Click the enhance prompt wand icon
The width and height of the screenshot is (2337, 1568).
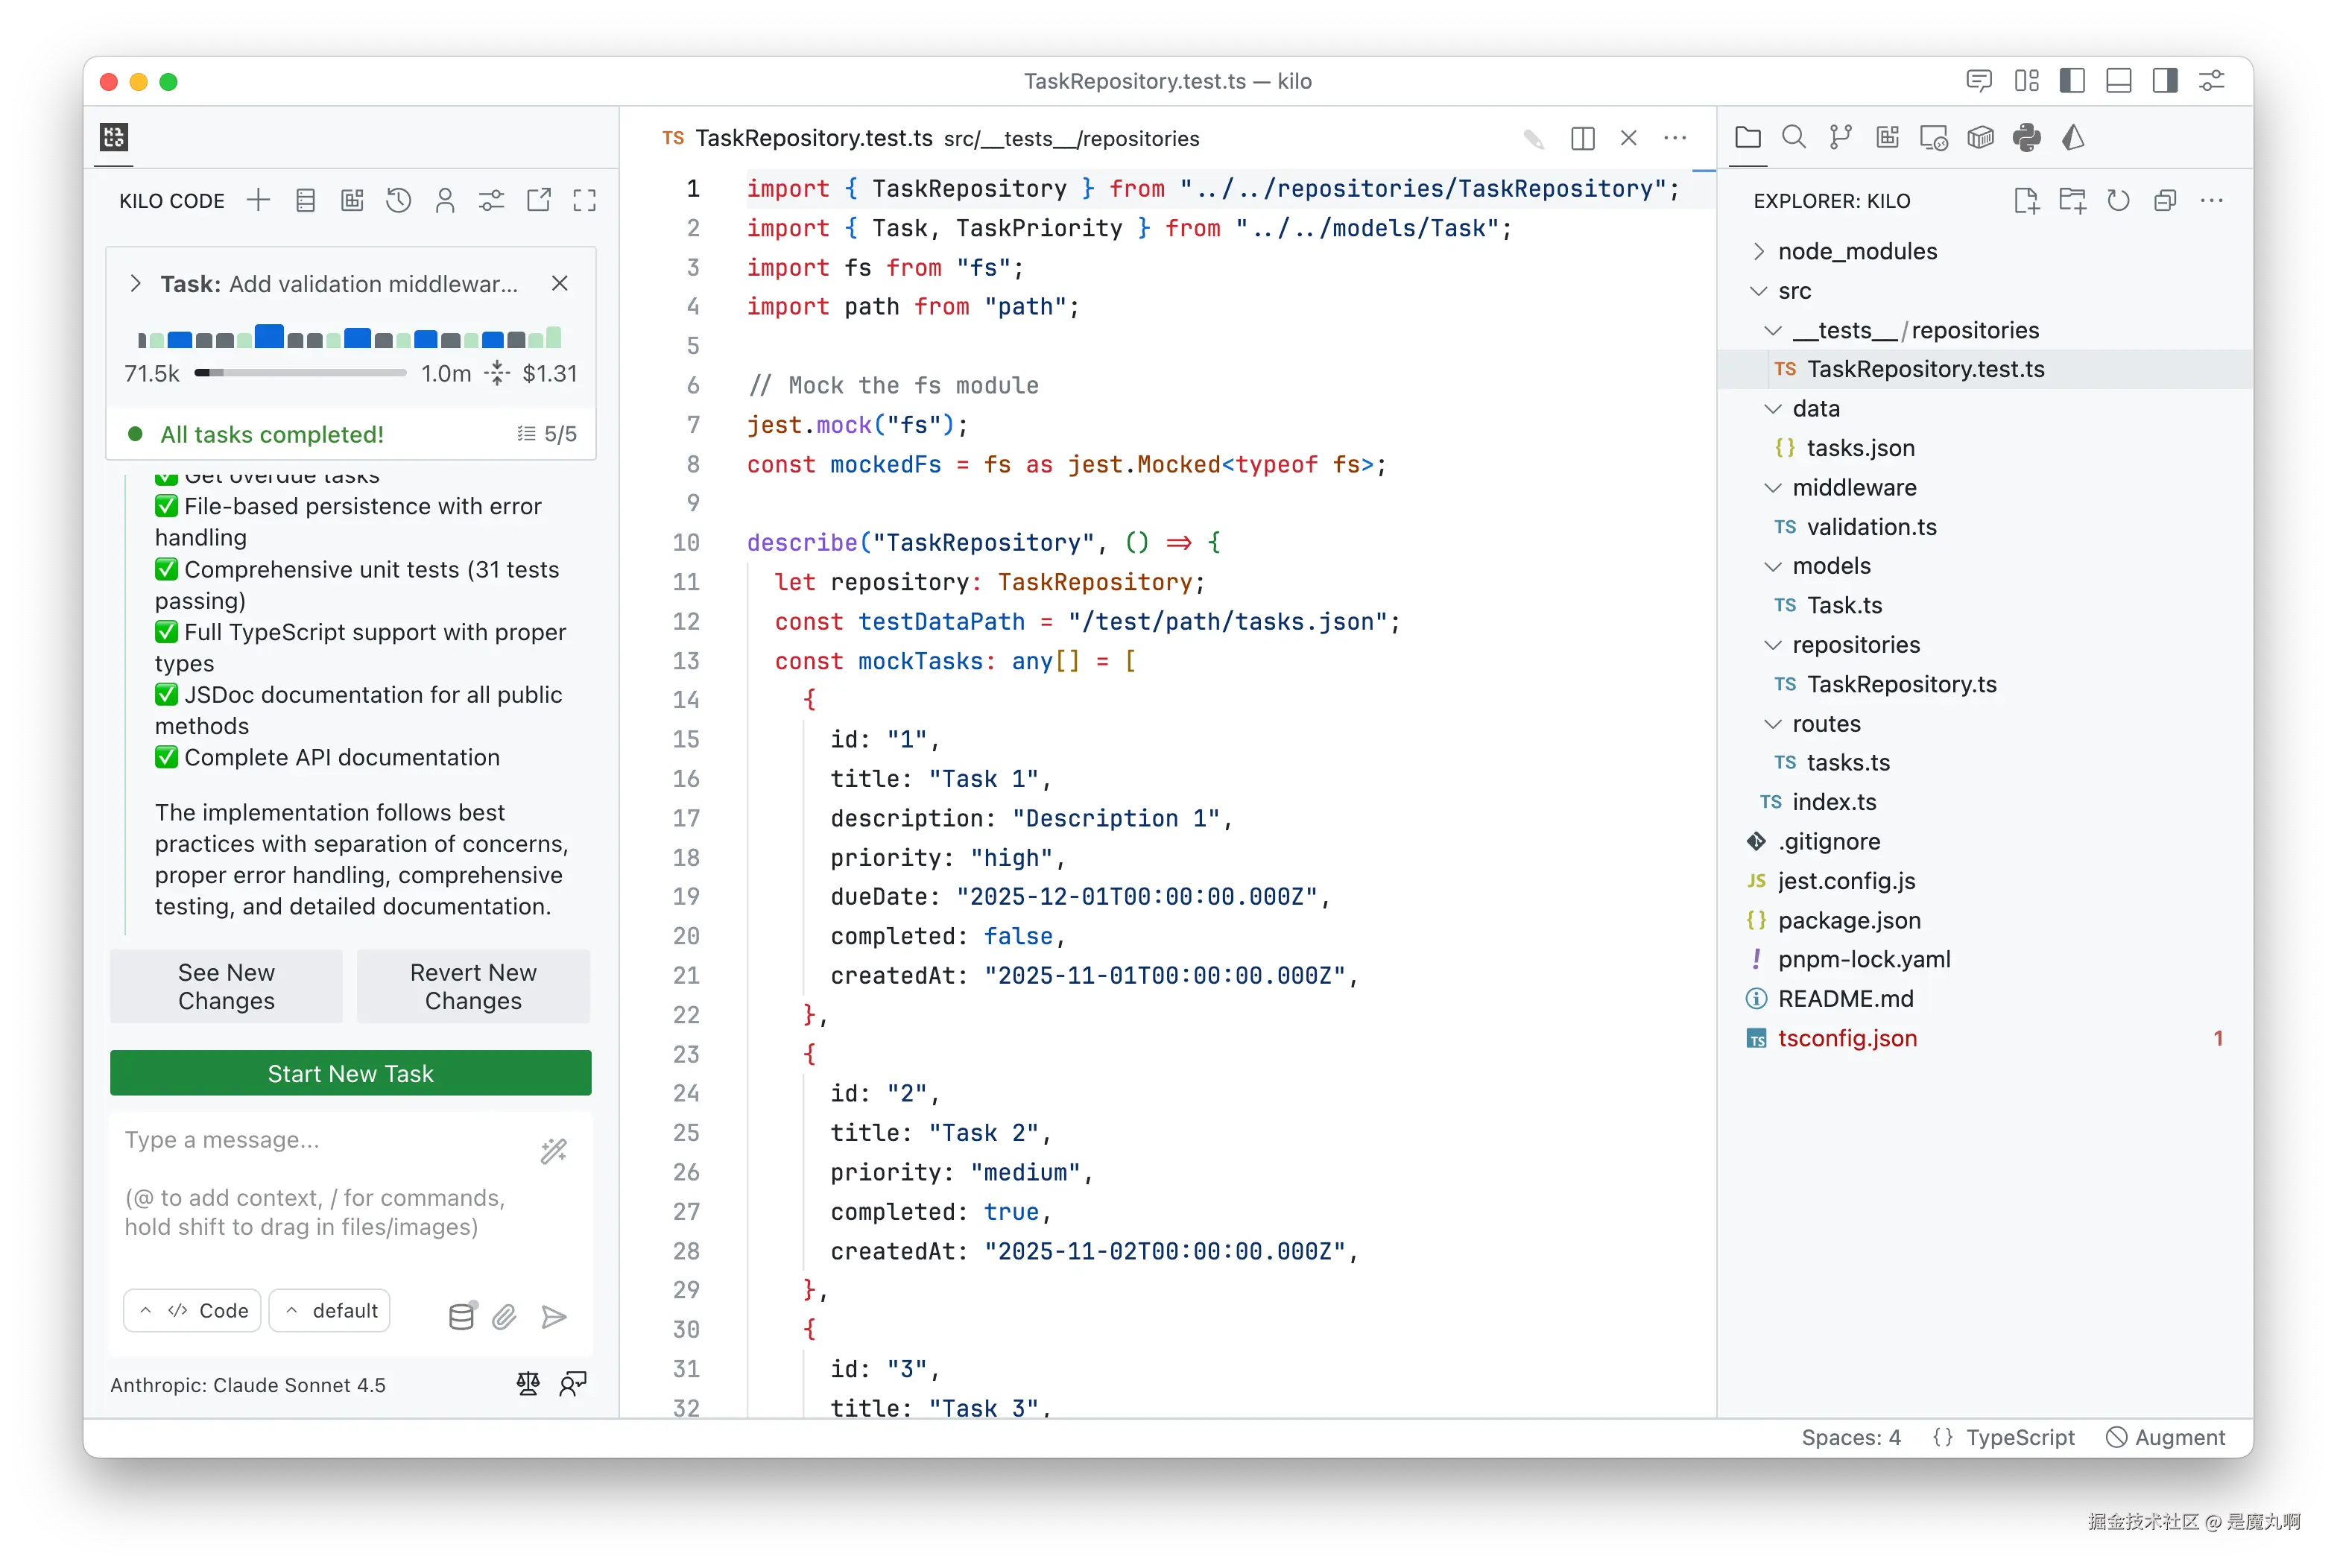coord(554,1151)
